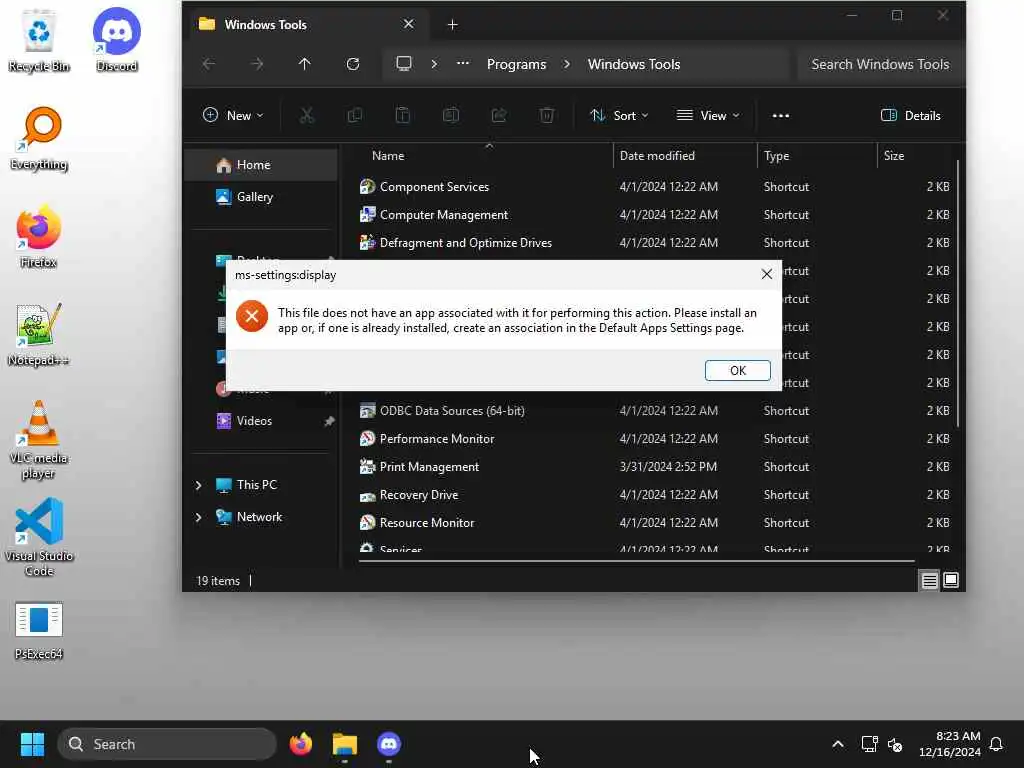Open the Discord desktop shortcut
The width and height of the screenshot is (1024, 768).
pos(116,40)
